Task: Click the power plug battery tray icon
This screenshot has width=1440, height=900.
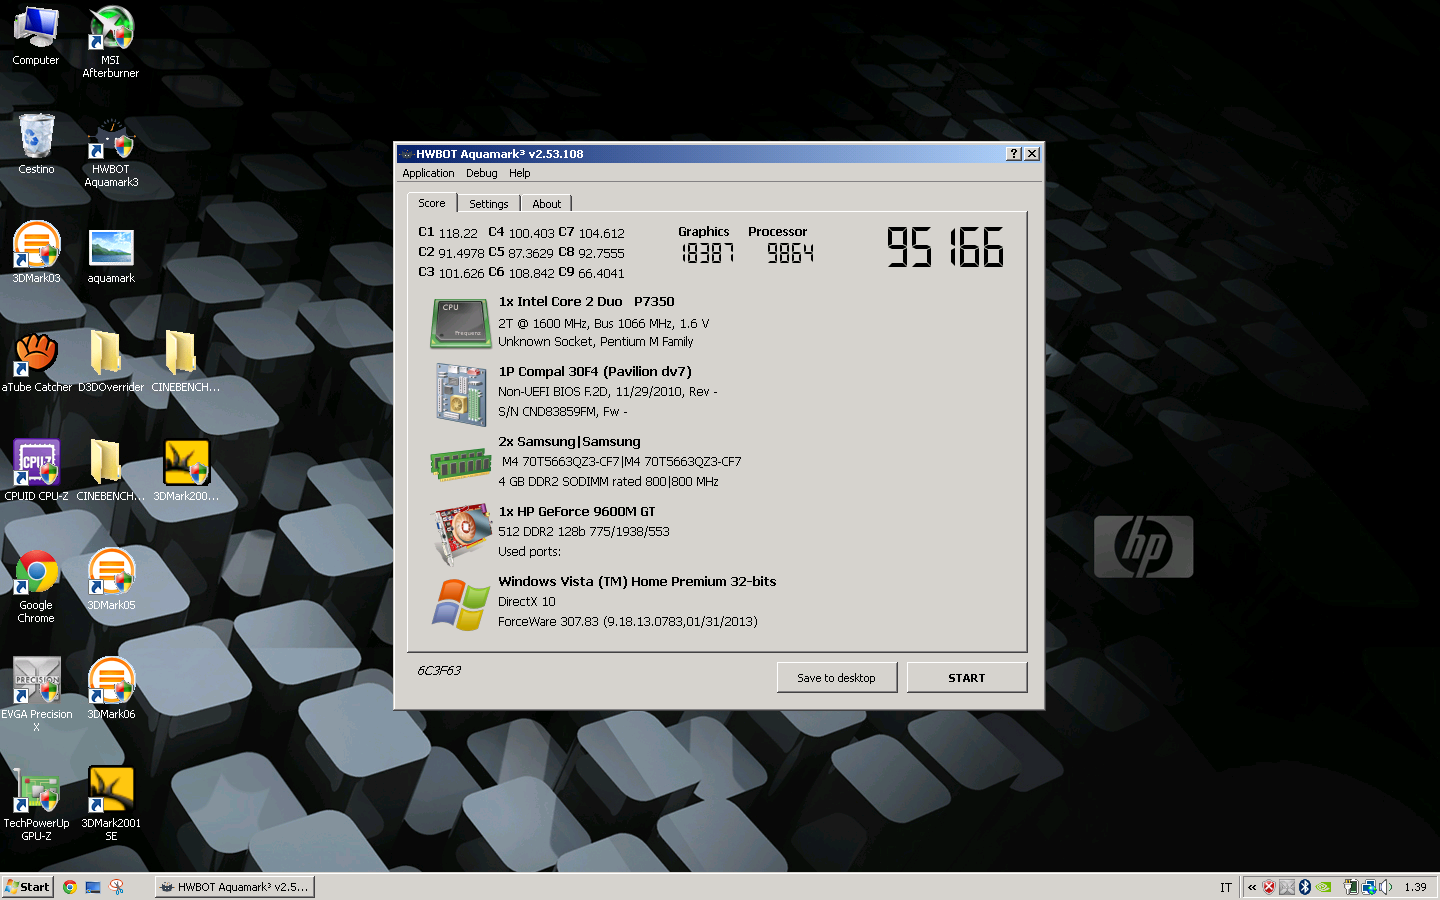Action: tap(1351, 887)
